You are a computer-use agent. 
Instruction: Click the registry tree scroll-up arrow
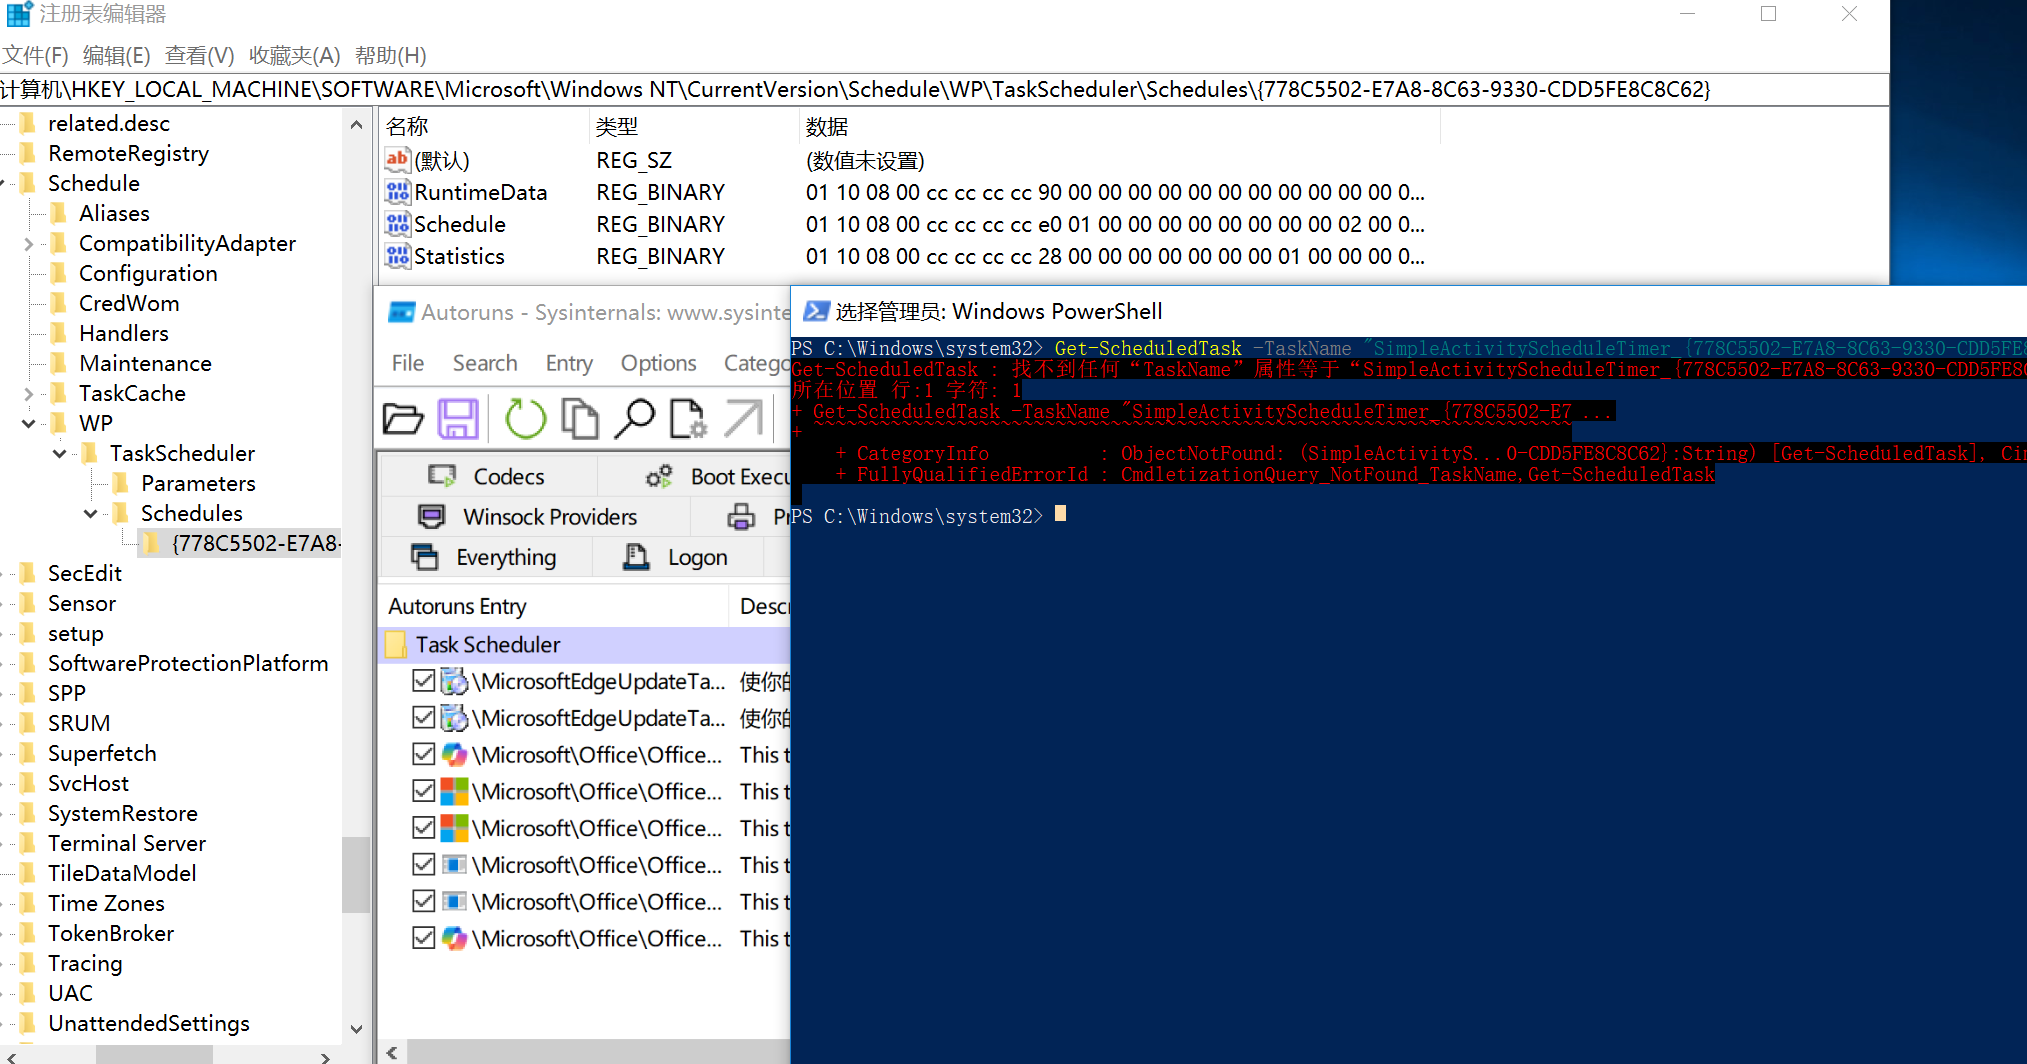356,125
